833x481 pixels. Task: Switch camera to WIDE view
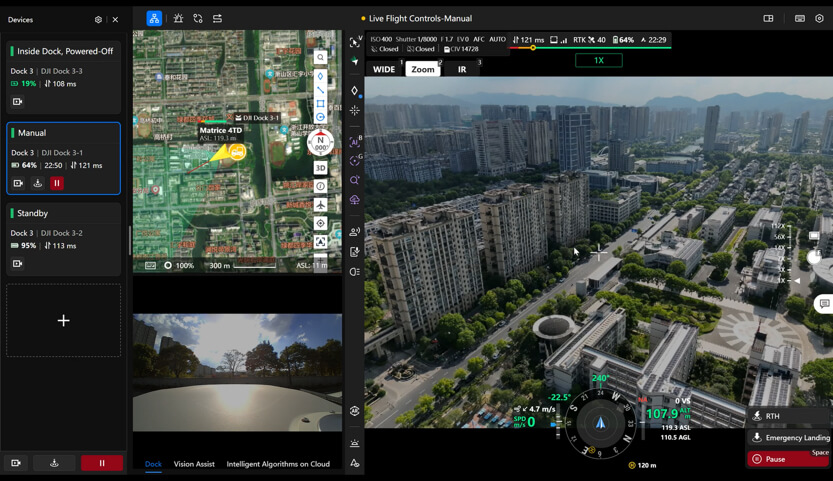384,69
